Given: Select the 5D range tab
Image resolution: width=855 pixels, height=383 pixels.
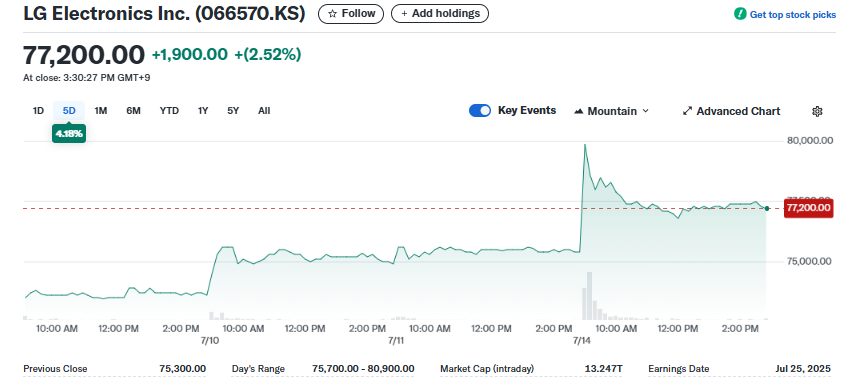Looking at the screenshot, I should [x=69, y=111].
